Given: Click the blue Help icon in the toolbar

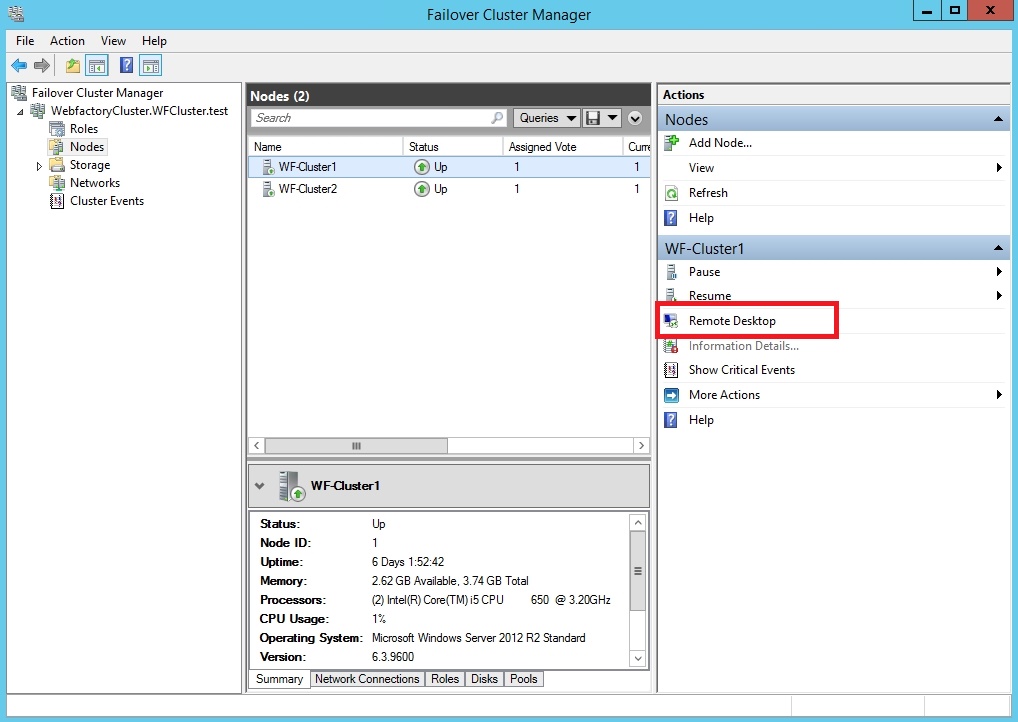Looking at the screenshot, I should (x=126, y=66).
